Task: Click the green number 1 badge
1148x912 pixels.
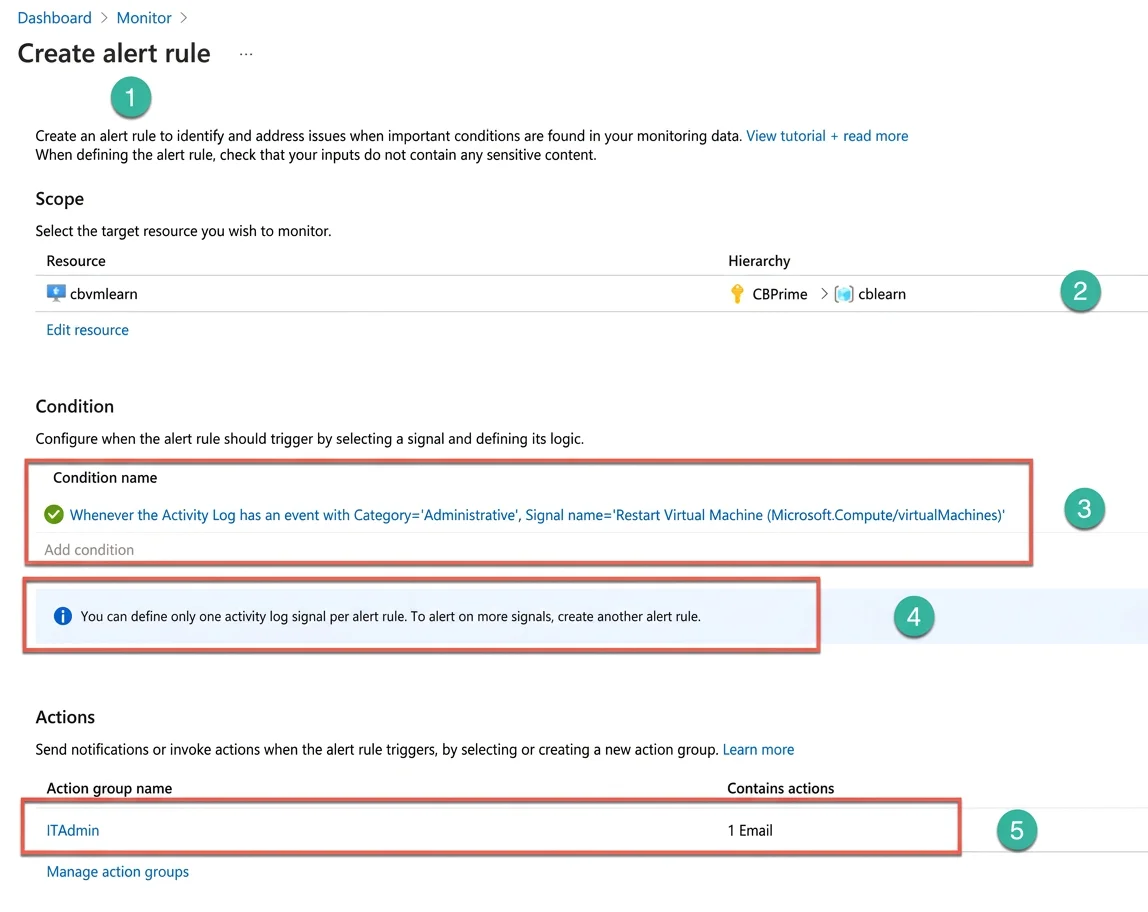Action: point(131,97)
